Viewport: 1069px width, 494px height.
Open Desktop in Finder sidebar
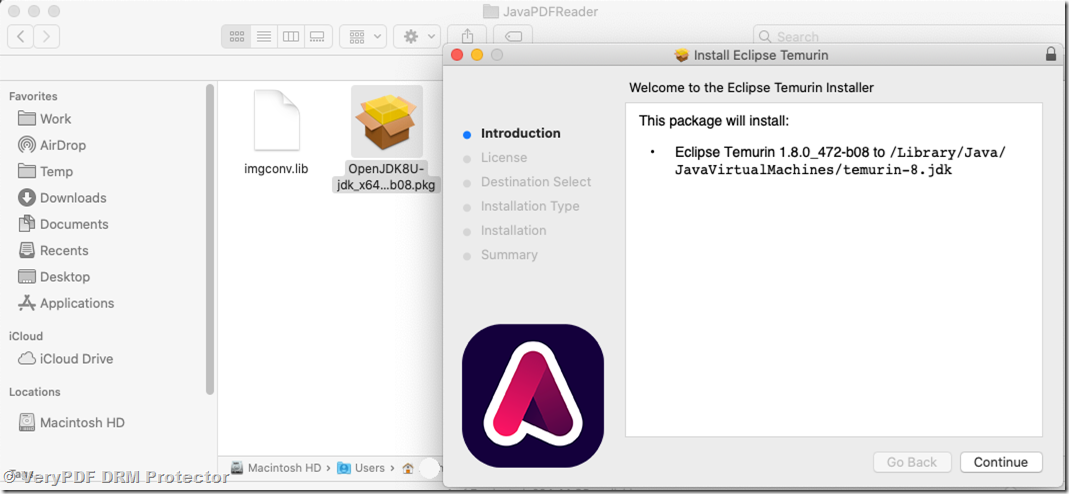coord(55,277)
